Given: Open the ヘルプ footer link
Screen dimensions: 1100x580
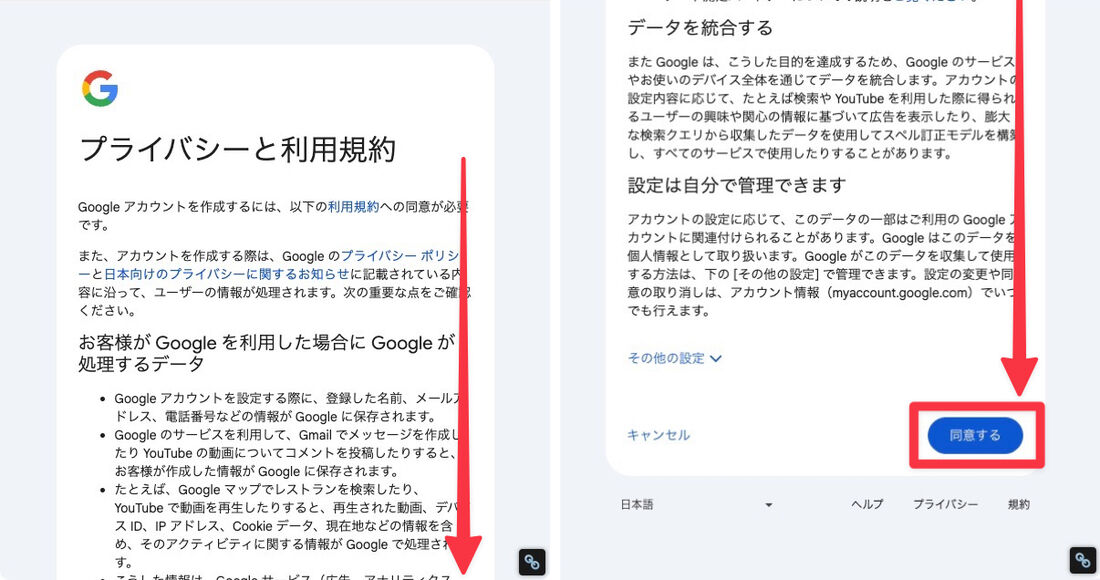Looking at the screenshot, I should pyautogui.click(x=867, y=504).
